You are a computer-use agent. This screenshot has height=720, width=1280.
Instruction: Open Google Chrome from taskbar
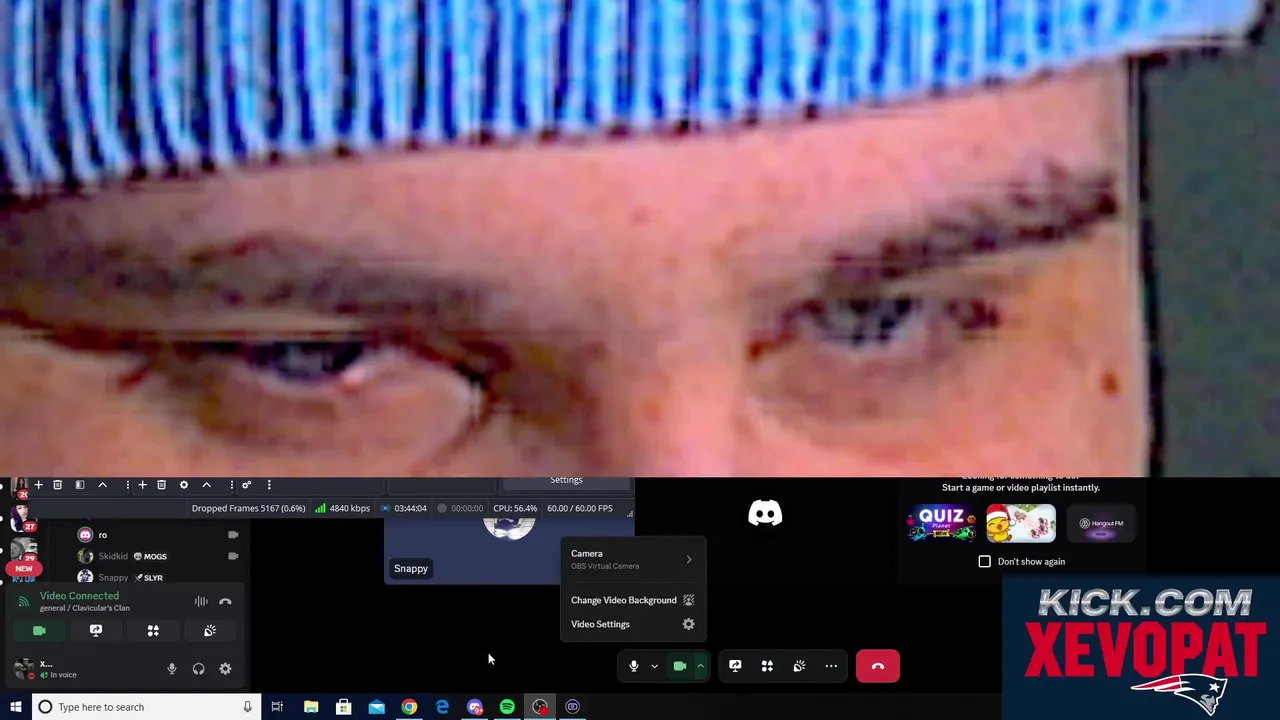point(409,707)
